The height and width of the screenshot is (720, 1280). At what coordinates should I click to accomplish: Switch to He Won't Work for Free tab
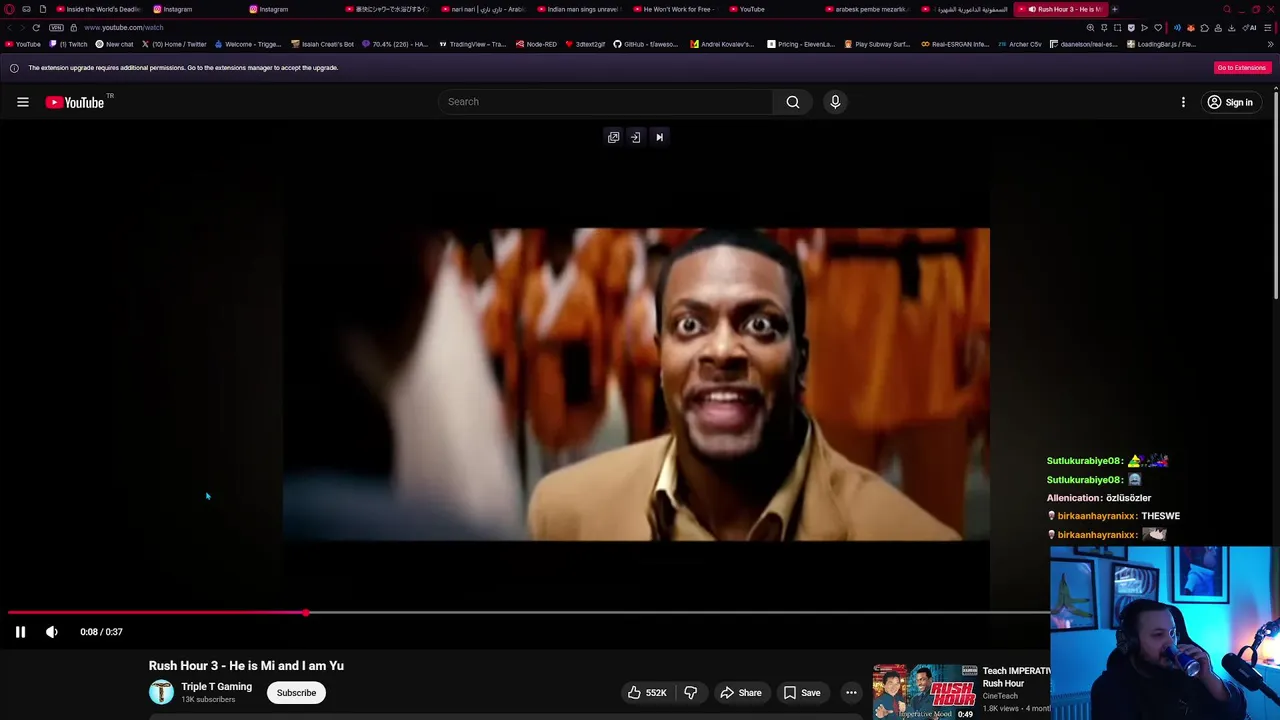click(675, 9)
